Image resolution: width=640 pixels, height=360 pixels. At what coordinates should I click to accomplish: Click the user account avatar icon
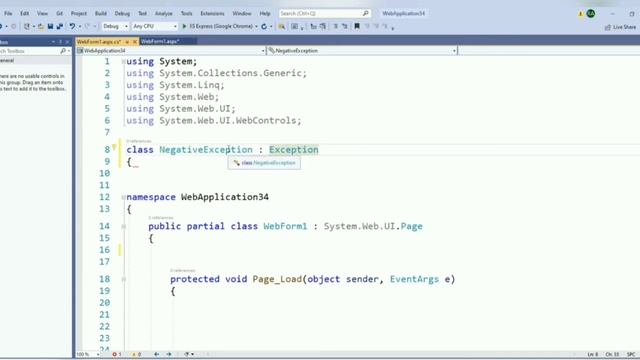[x=591, y=13]
